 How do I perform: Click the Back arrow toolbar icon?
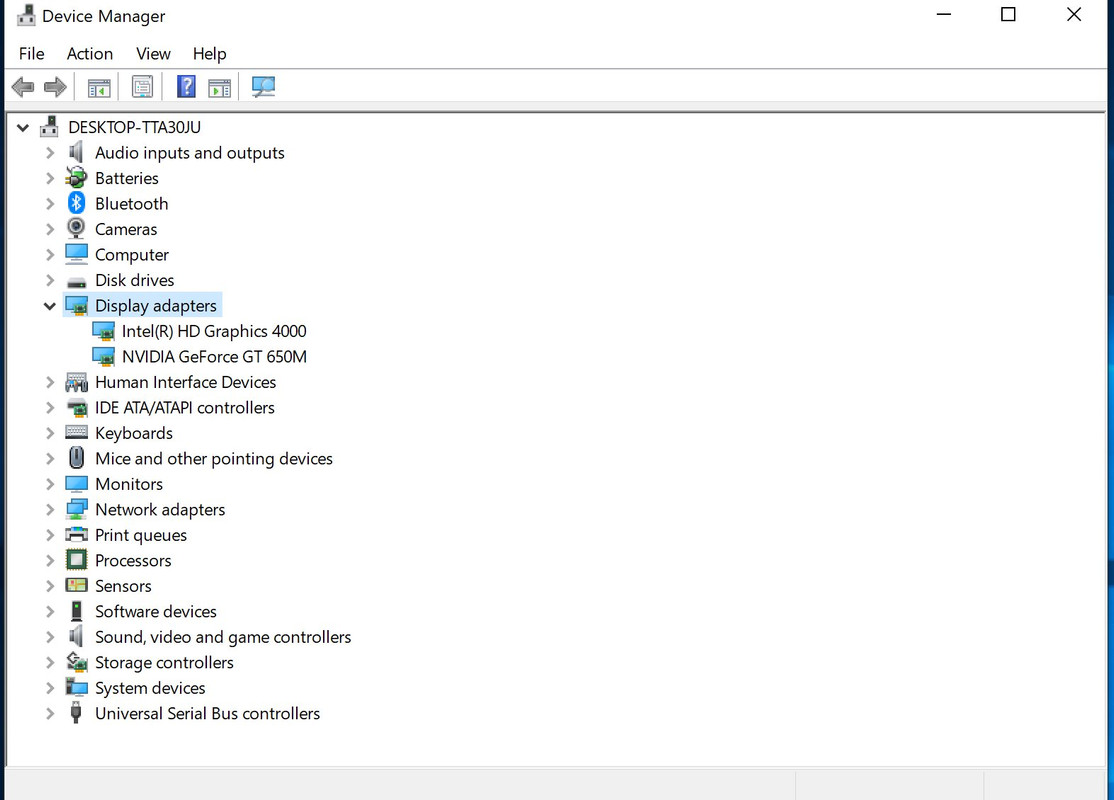pos(23,87)
